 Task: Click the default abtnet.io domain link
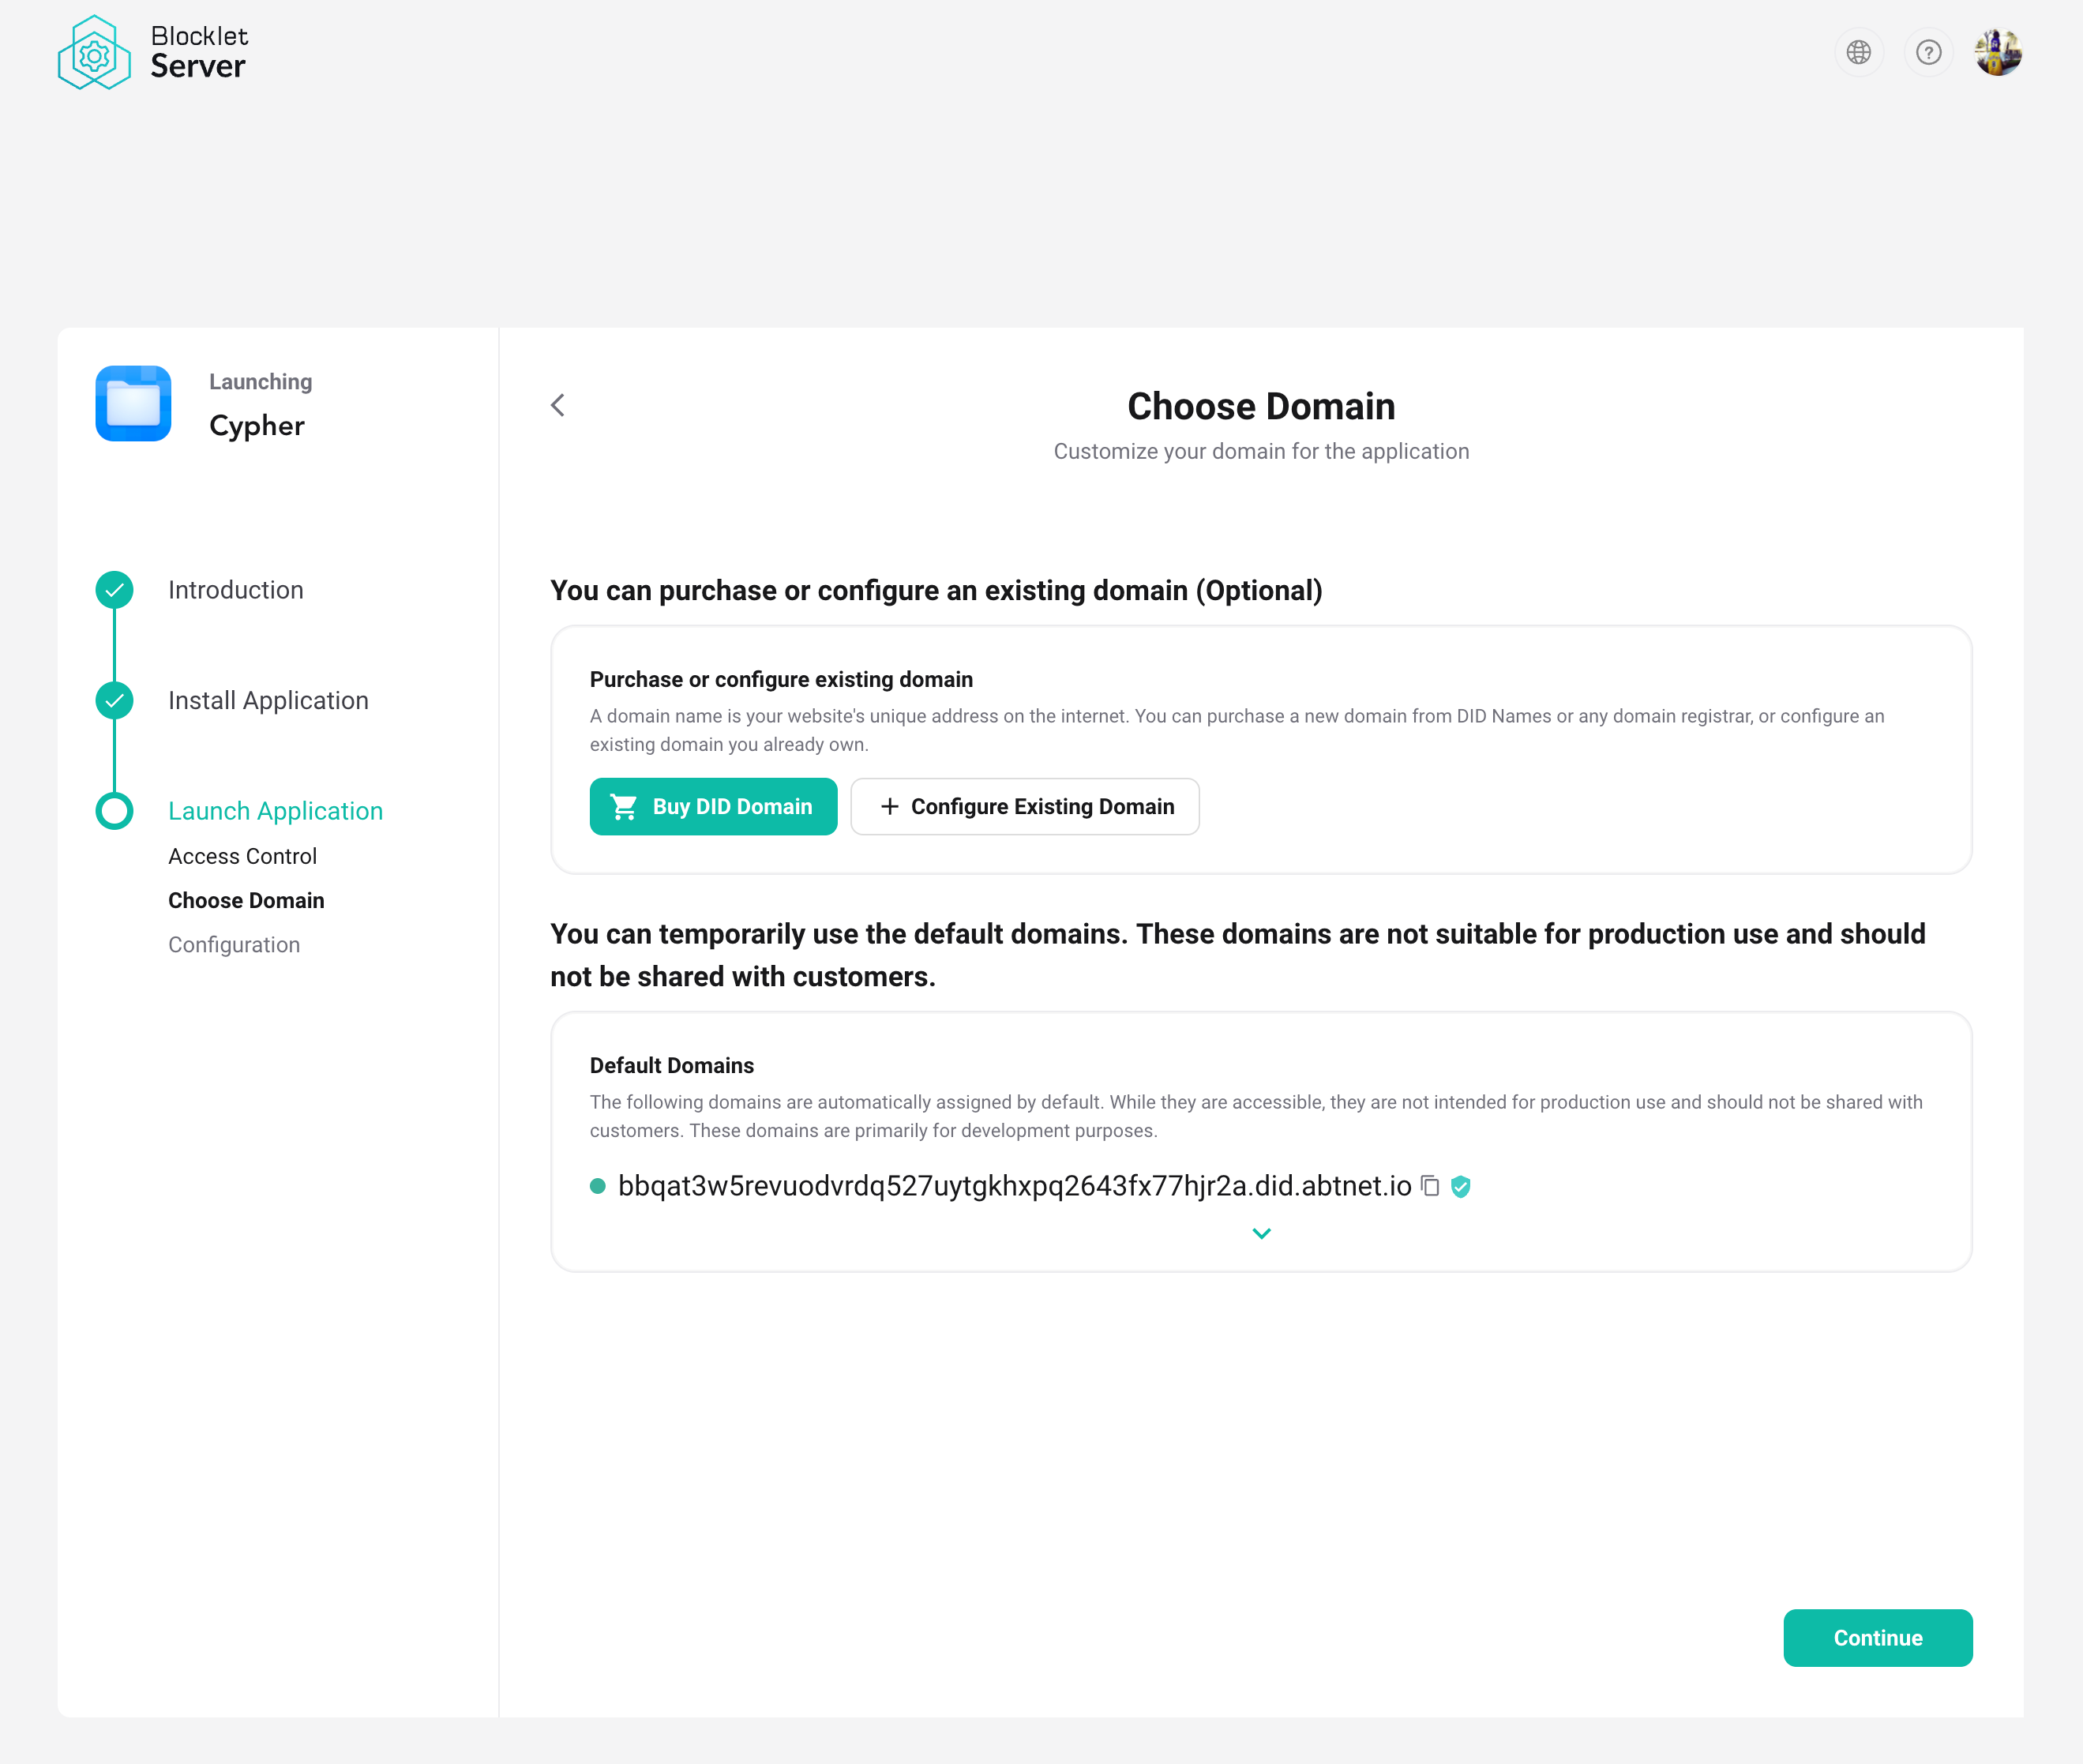coord(1014,1186)
